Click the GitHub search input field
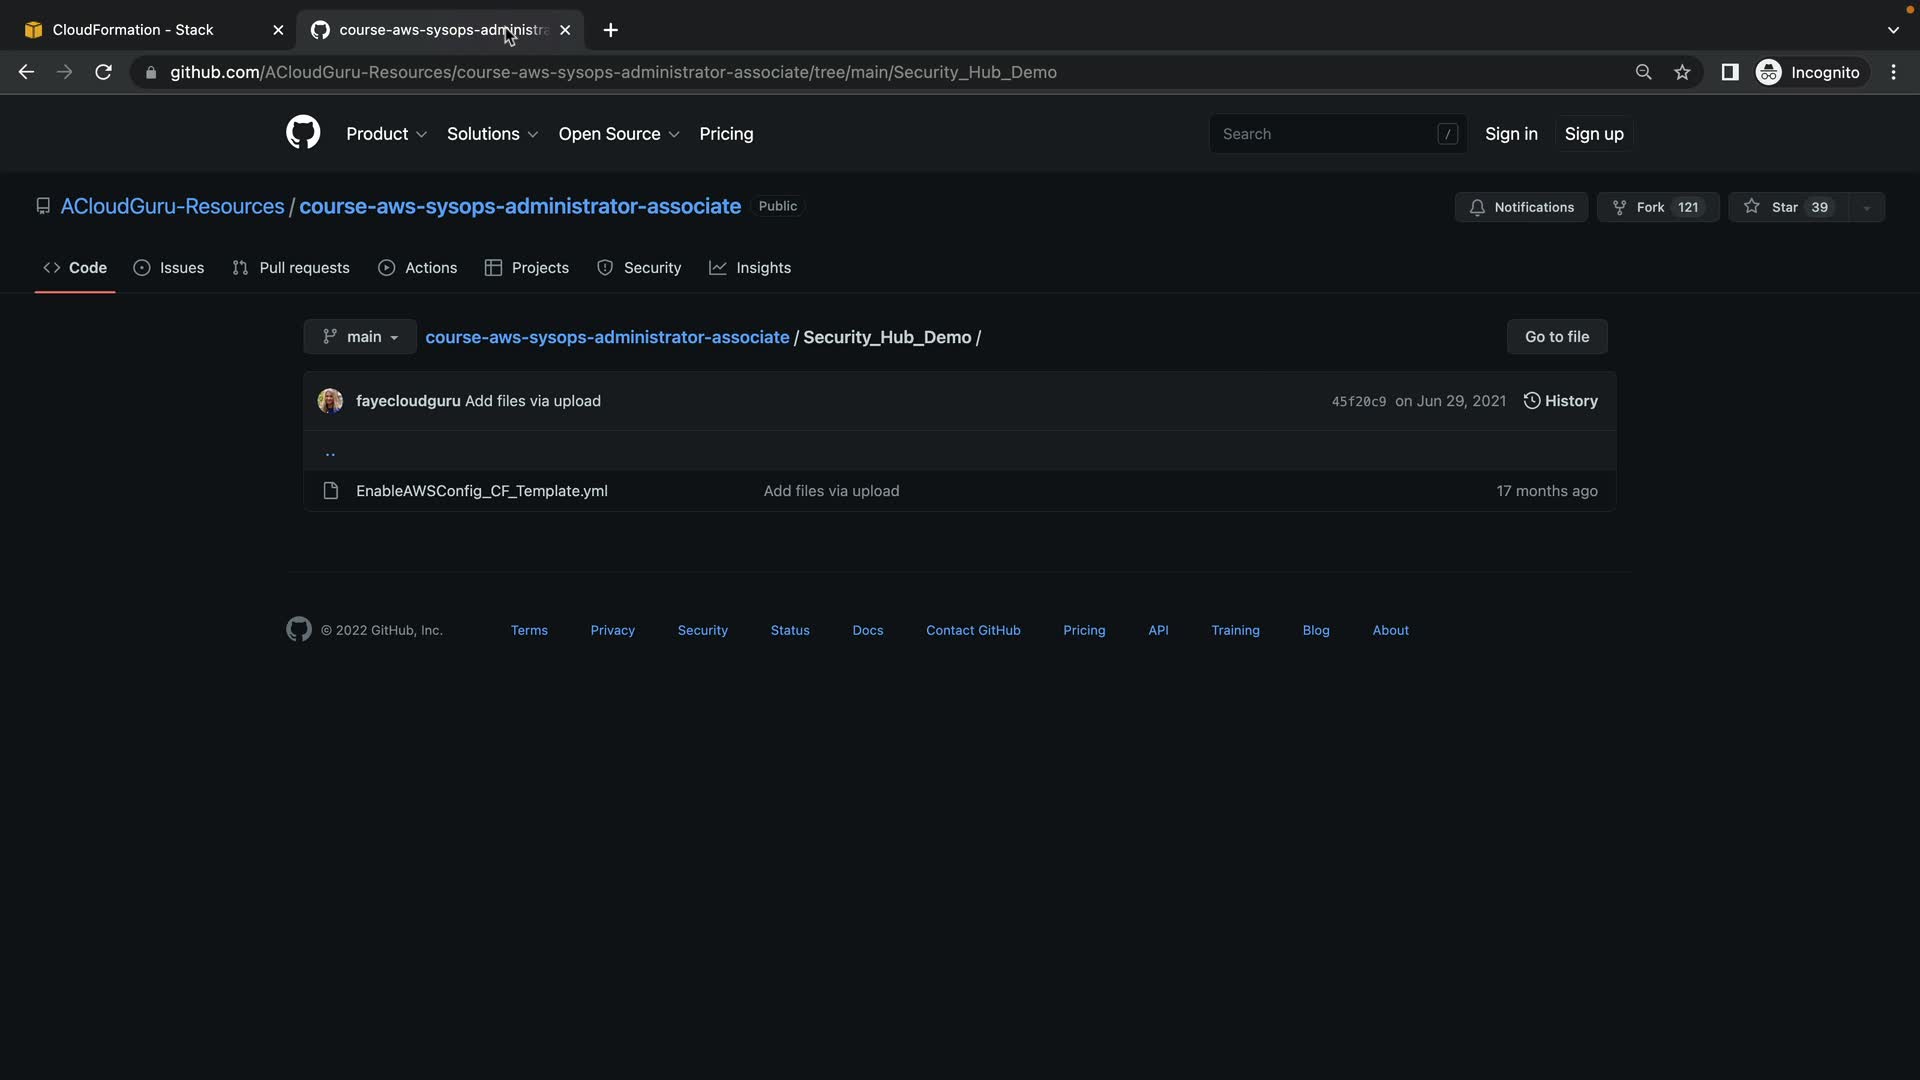1920x1080 pixels. [1325, 134]
